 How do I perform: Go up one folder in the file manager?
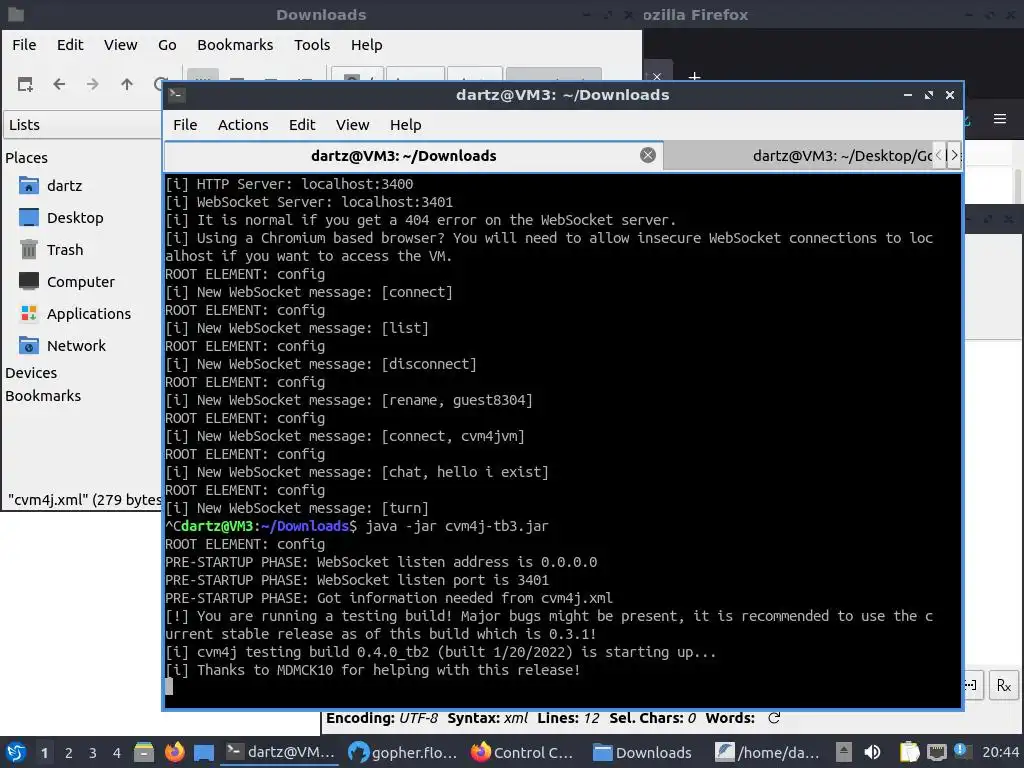(x=127, y=84)
